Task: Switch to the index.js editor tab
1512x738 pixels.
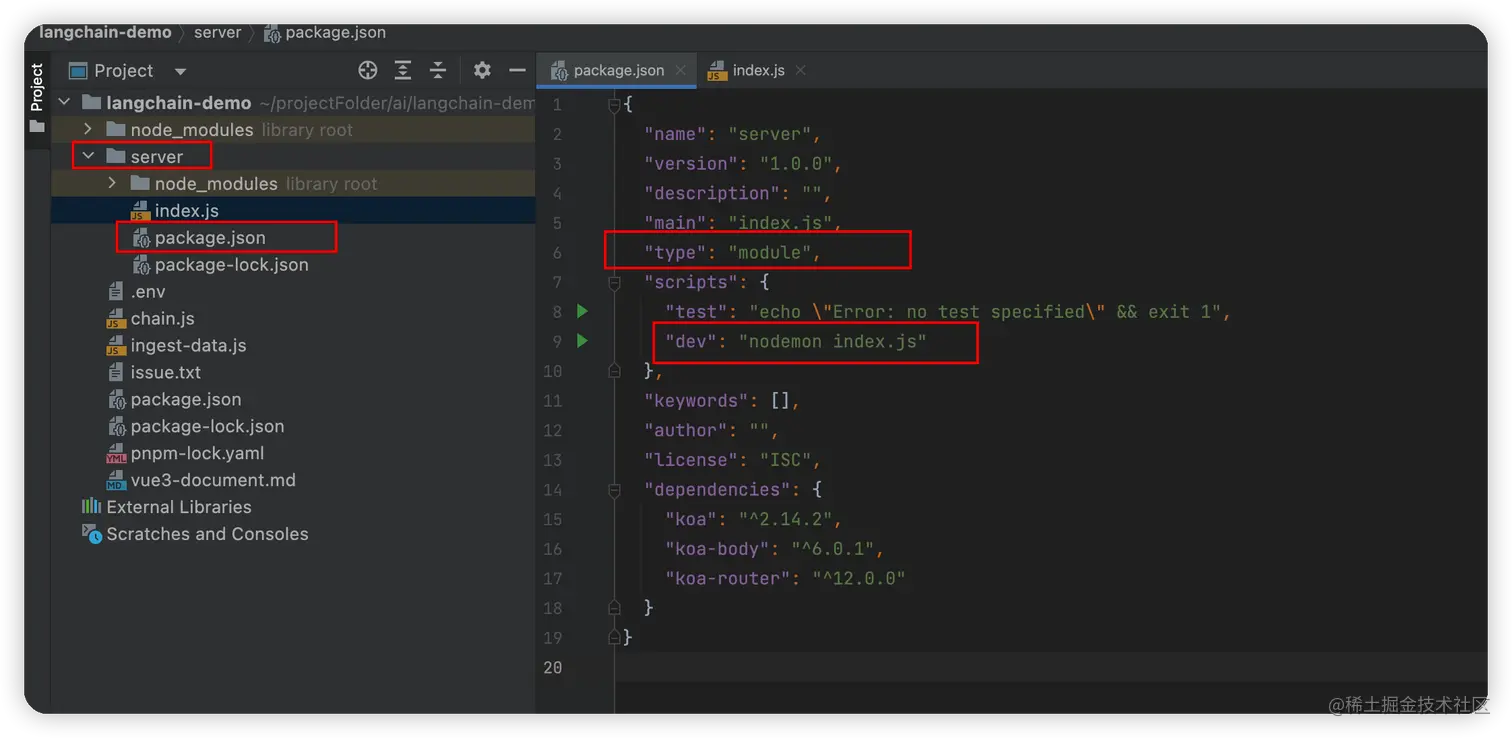Action: point(758,70)
